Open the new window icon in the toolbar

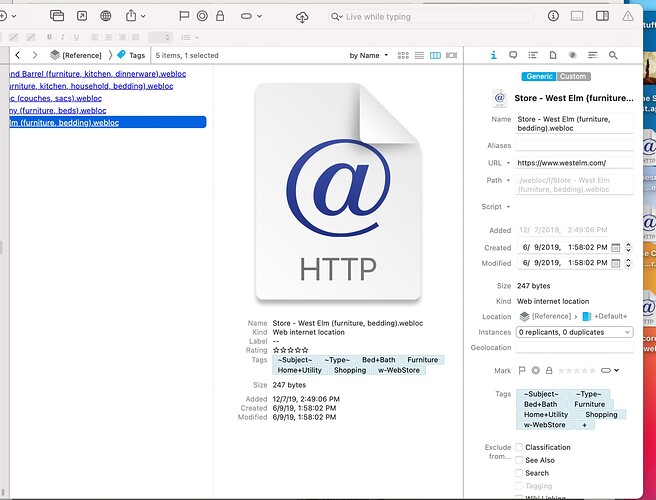(57, 16)
